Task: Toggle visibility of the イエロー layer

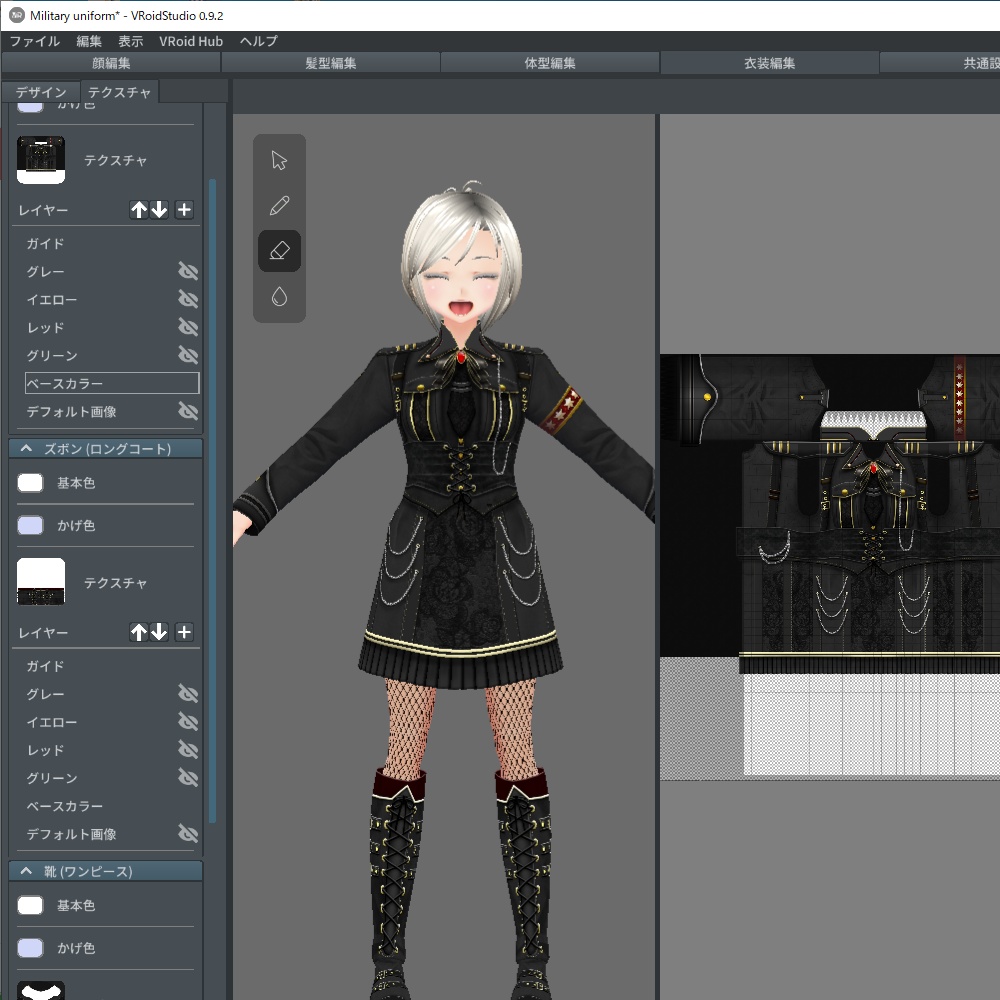Action: 188,299
